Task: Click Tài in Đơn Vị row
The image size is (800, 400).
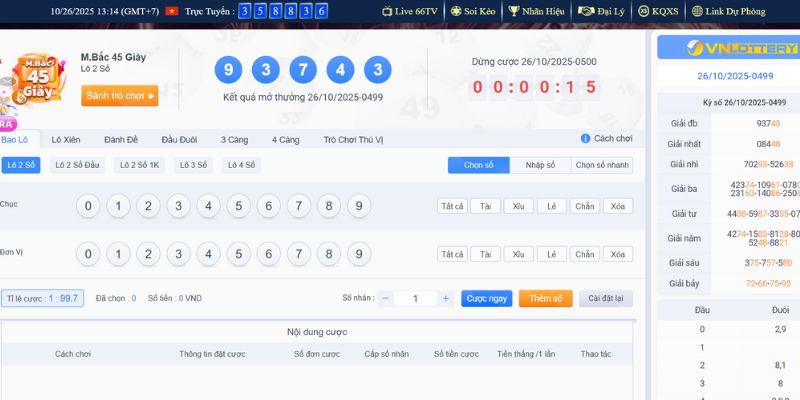Action: [485, 254]
